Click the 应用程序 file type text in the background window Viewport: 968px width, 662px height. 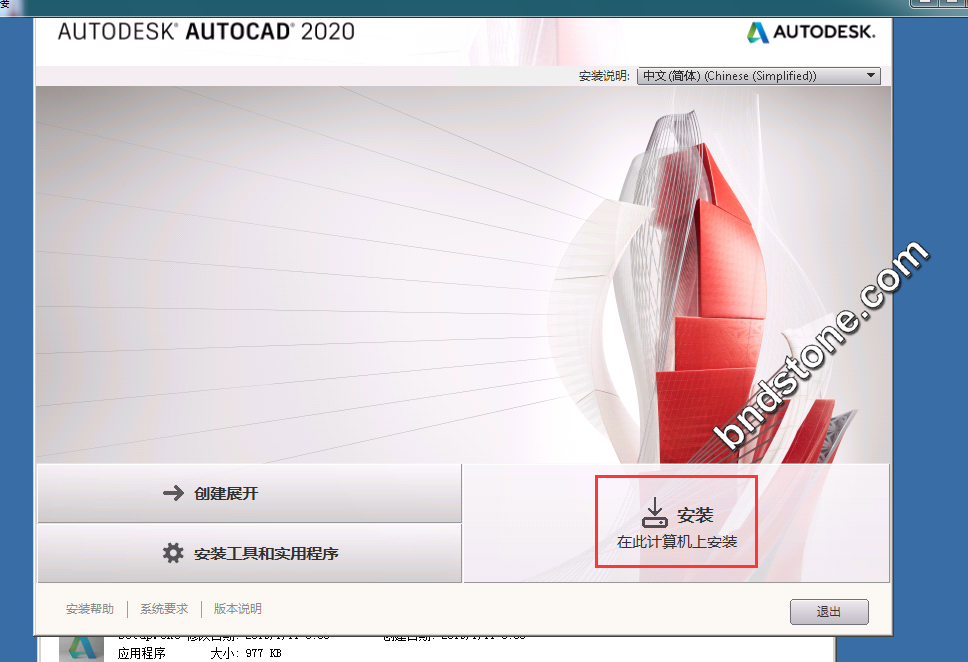tap(142, 653)
